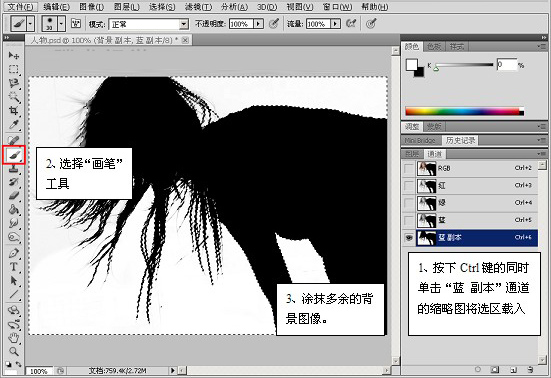Select the 3D Camera Rotate tool
Screen dimensions: 551x378
[x=14, y=324]
